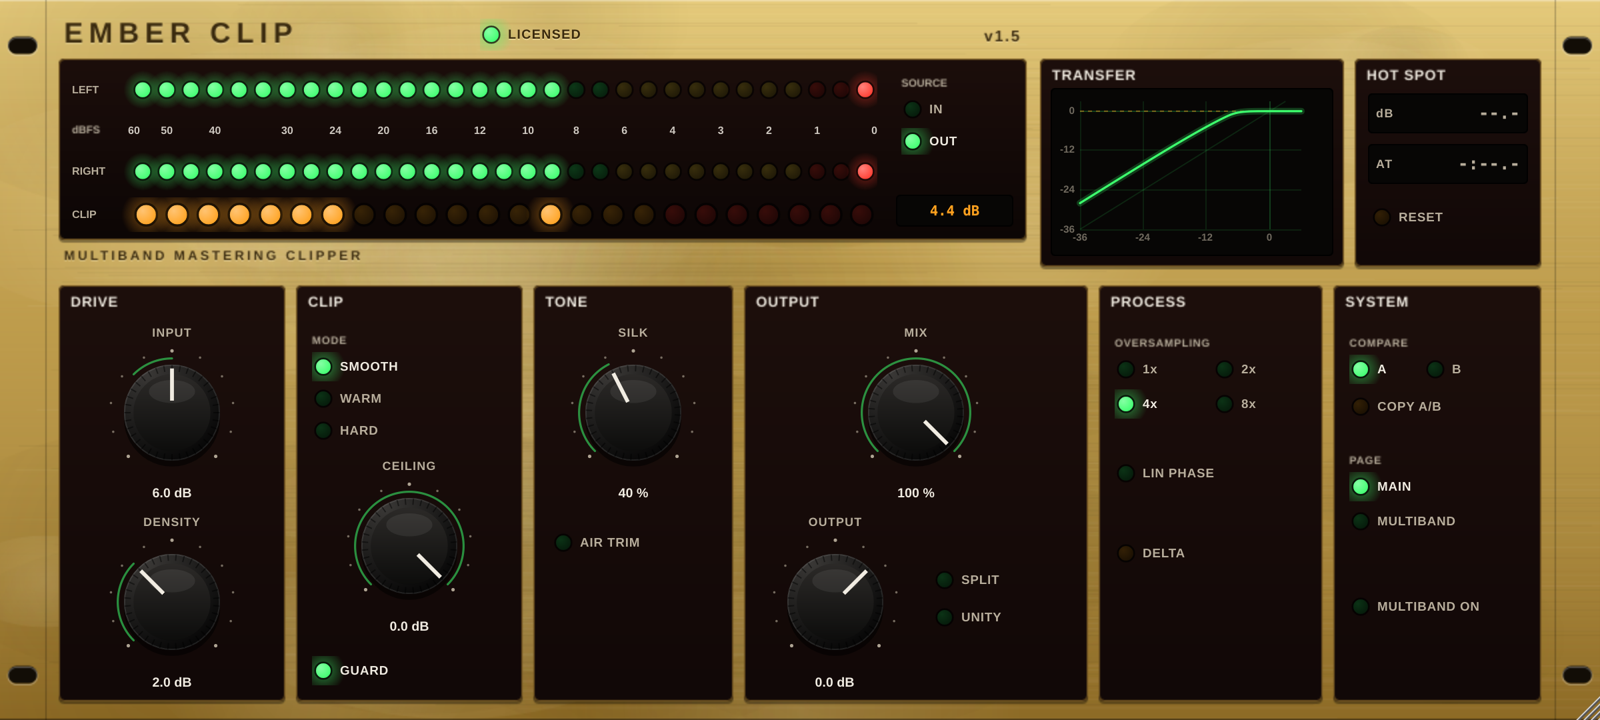Choose WARM clip mode
The height and width of the screenshot is (720, 1600).
[349, 399]
